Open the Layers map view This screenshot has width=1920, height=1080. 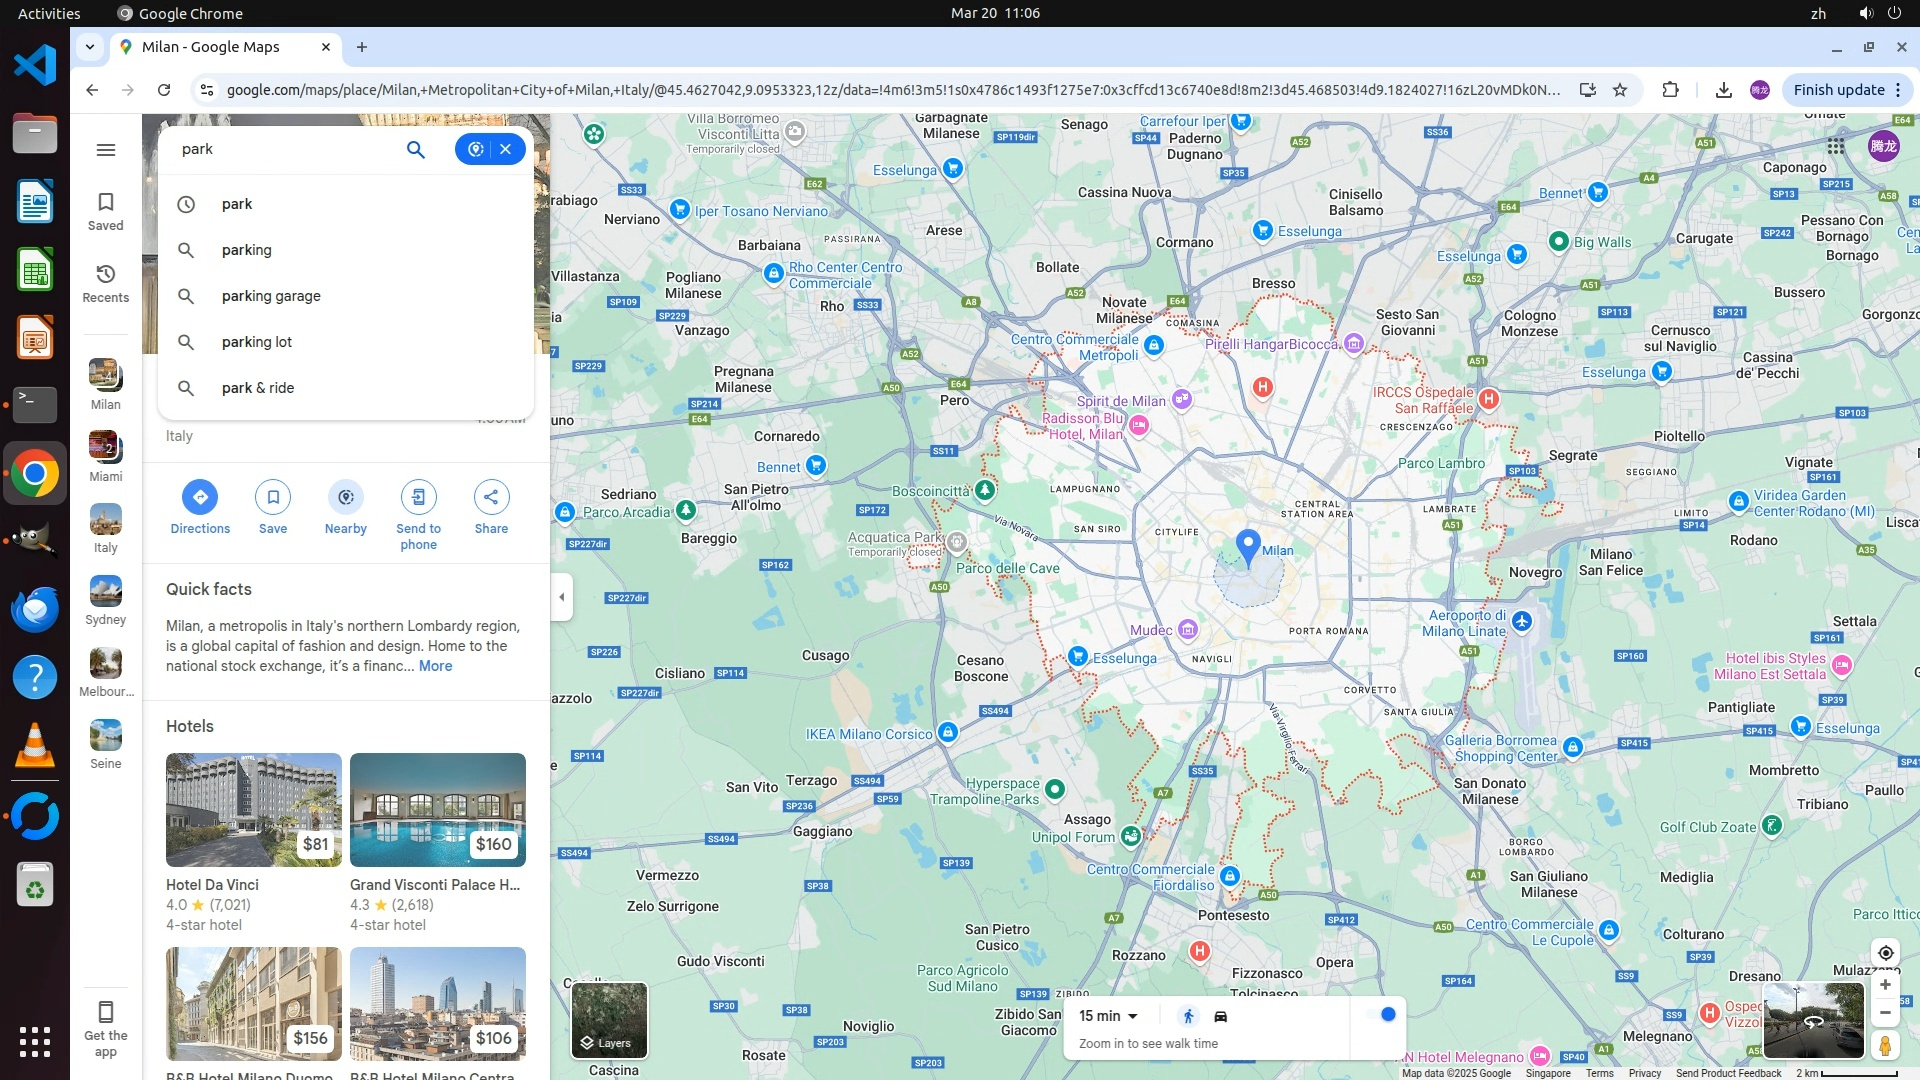tap(609, 1020)
